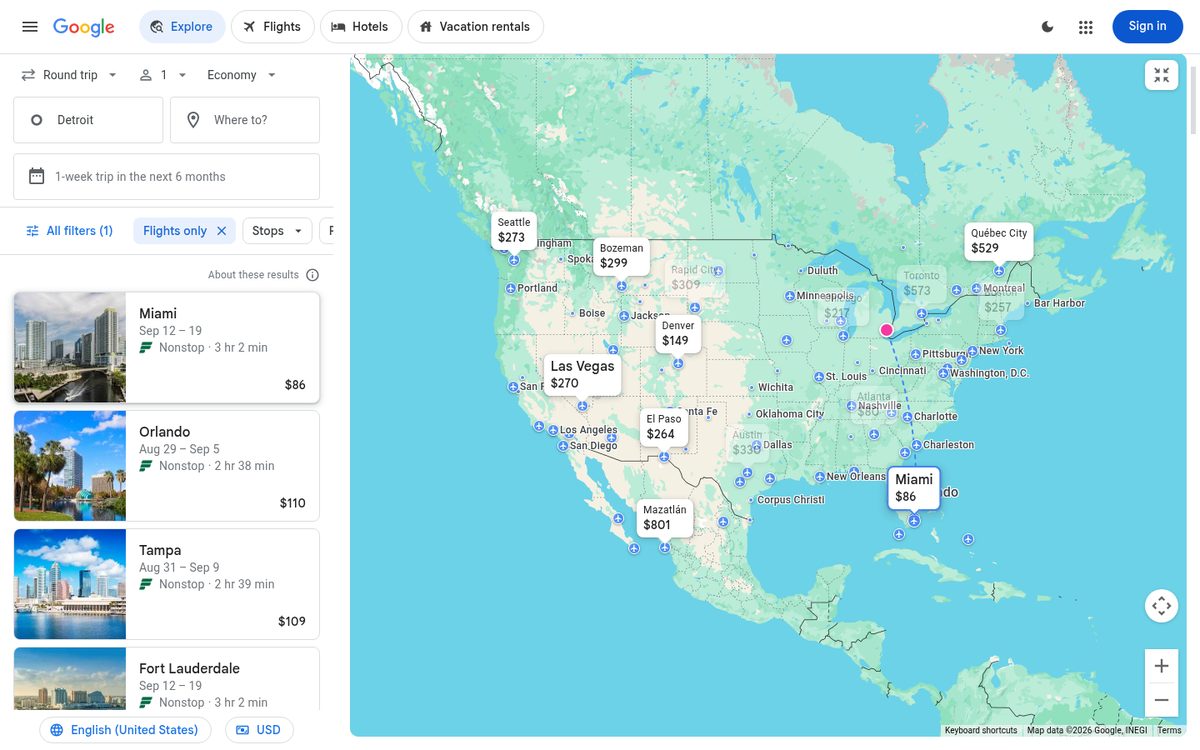Click the Denver $149 map label
Viewport: 1200px width, 750px height.
678,333
